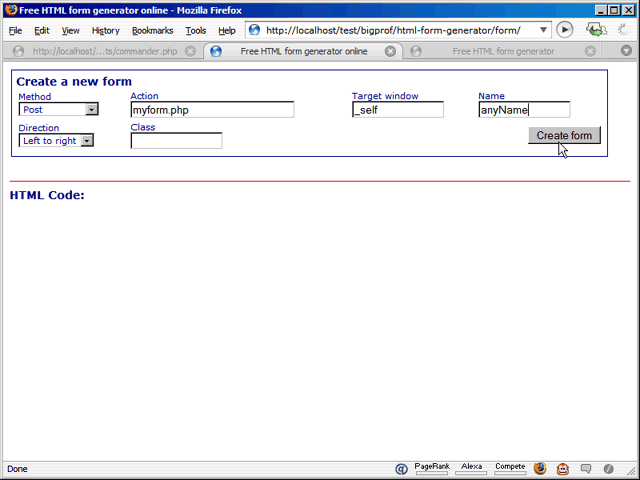Click the Action field containing myform.php
This screenshot has height=480, width=640.
click(x=212, y=110)
